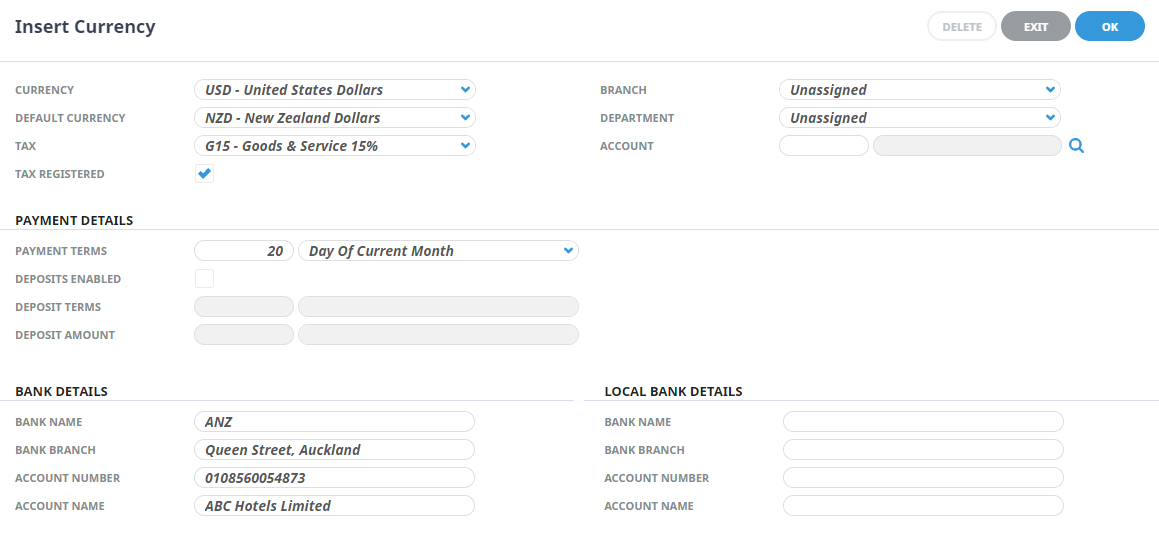Expand the Branch dropdown
Screen dimensions: 1159x536
[x=919, y=90]
